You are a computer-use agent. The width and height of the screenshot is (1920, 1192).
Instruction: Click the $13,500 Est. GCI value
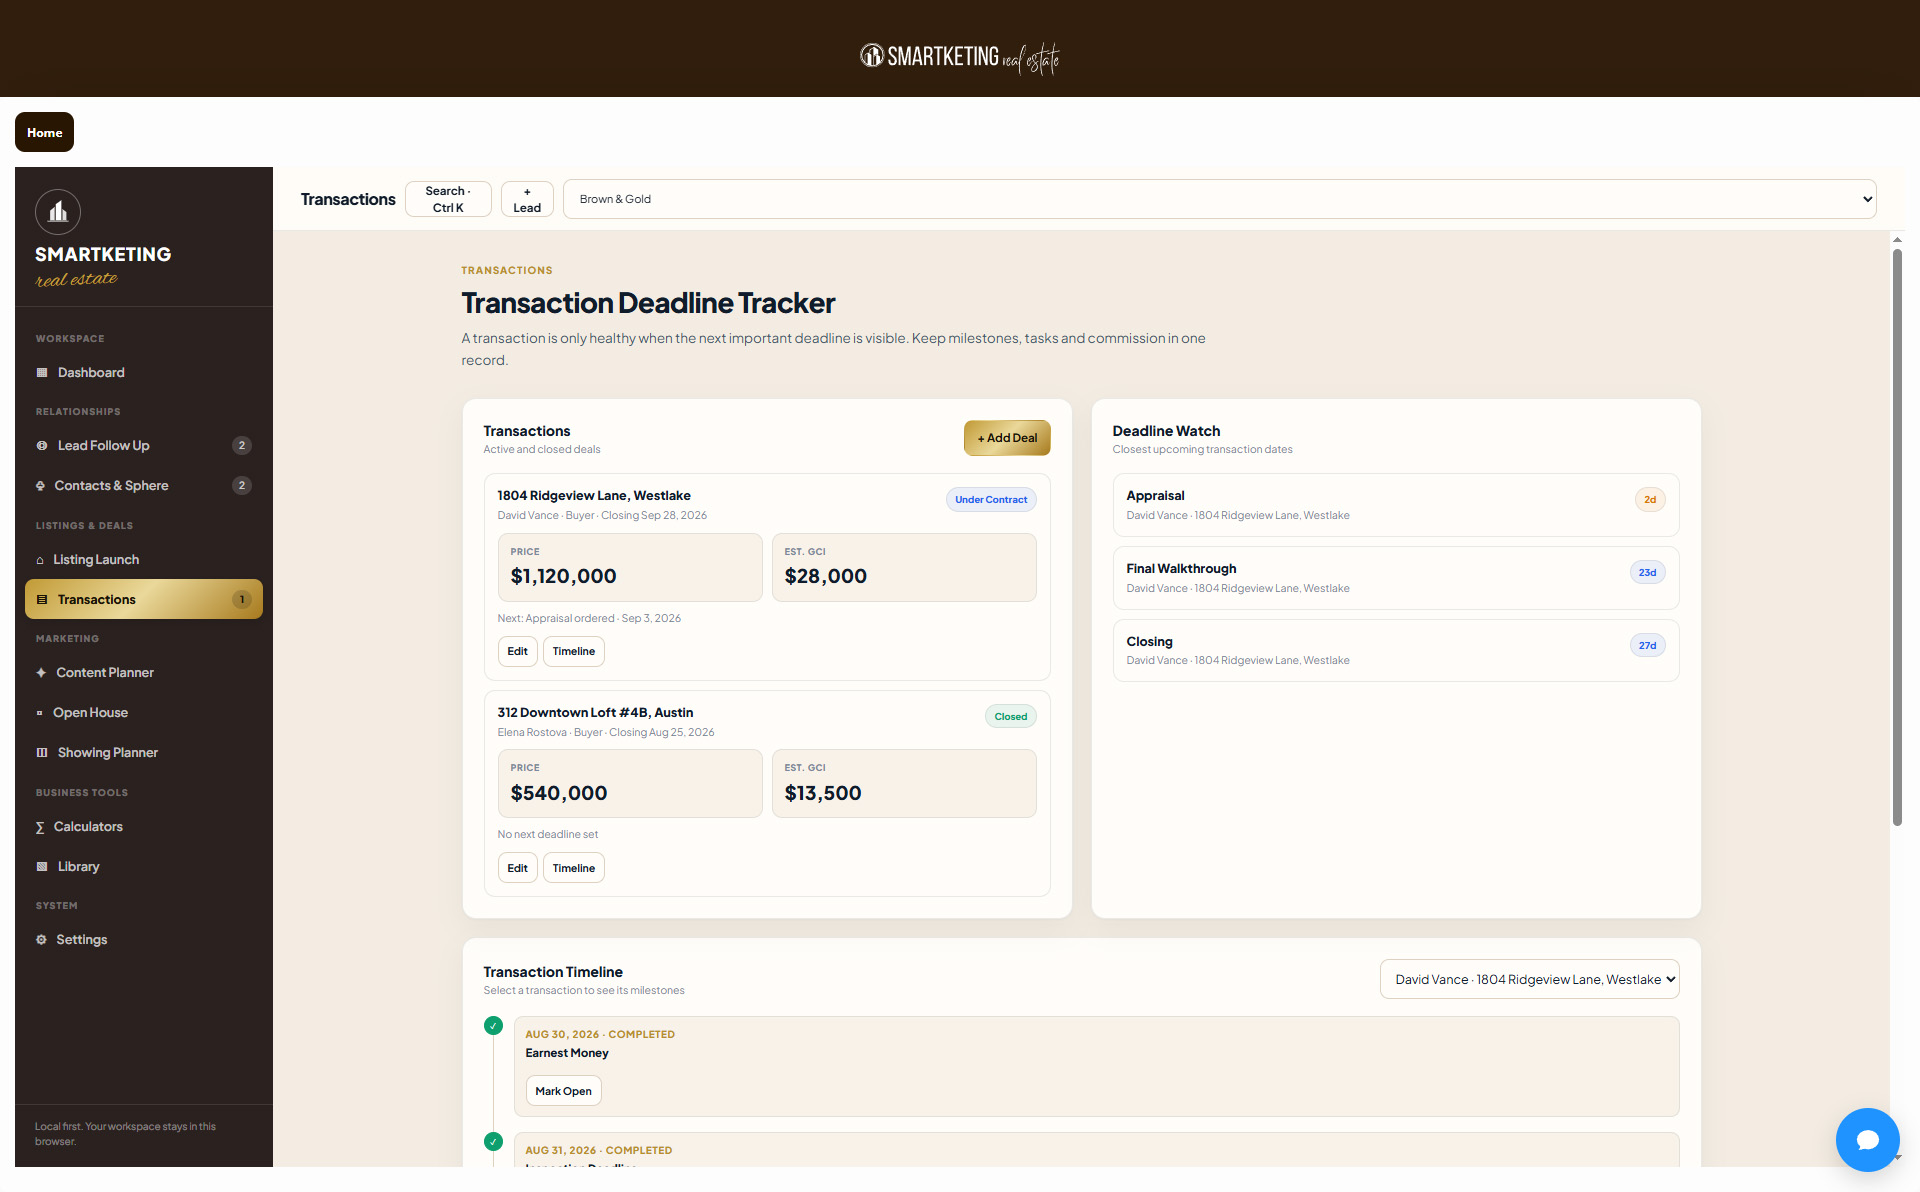(x=822, y=793)
